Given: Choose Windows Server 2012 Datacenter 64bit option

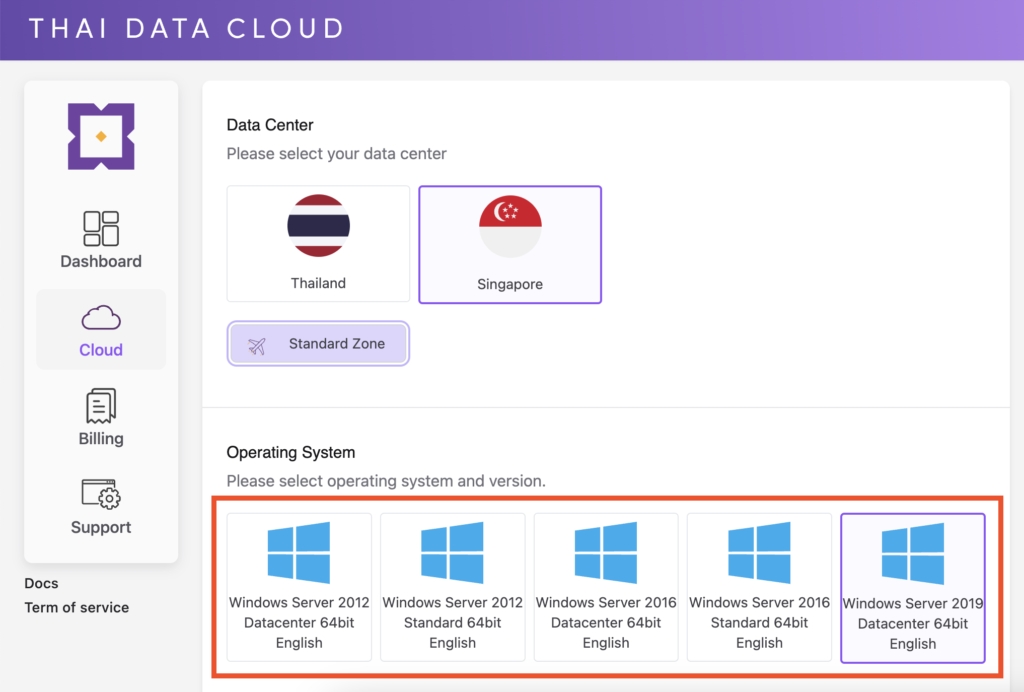Looking at the screenshot, I should (x=299, y=587).
